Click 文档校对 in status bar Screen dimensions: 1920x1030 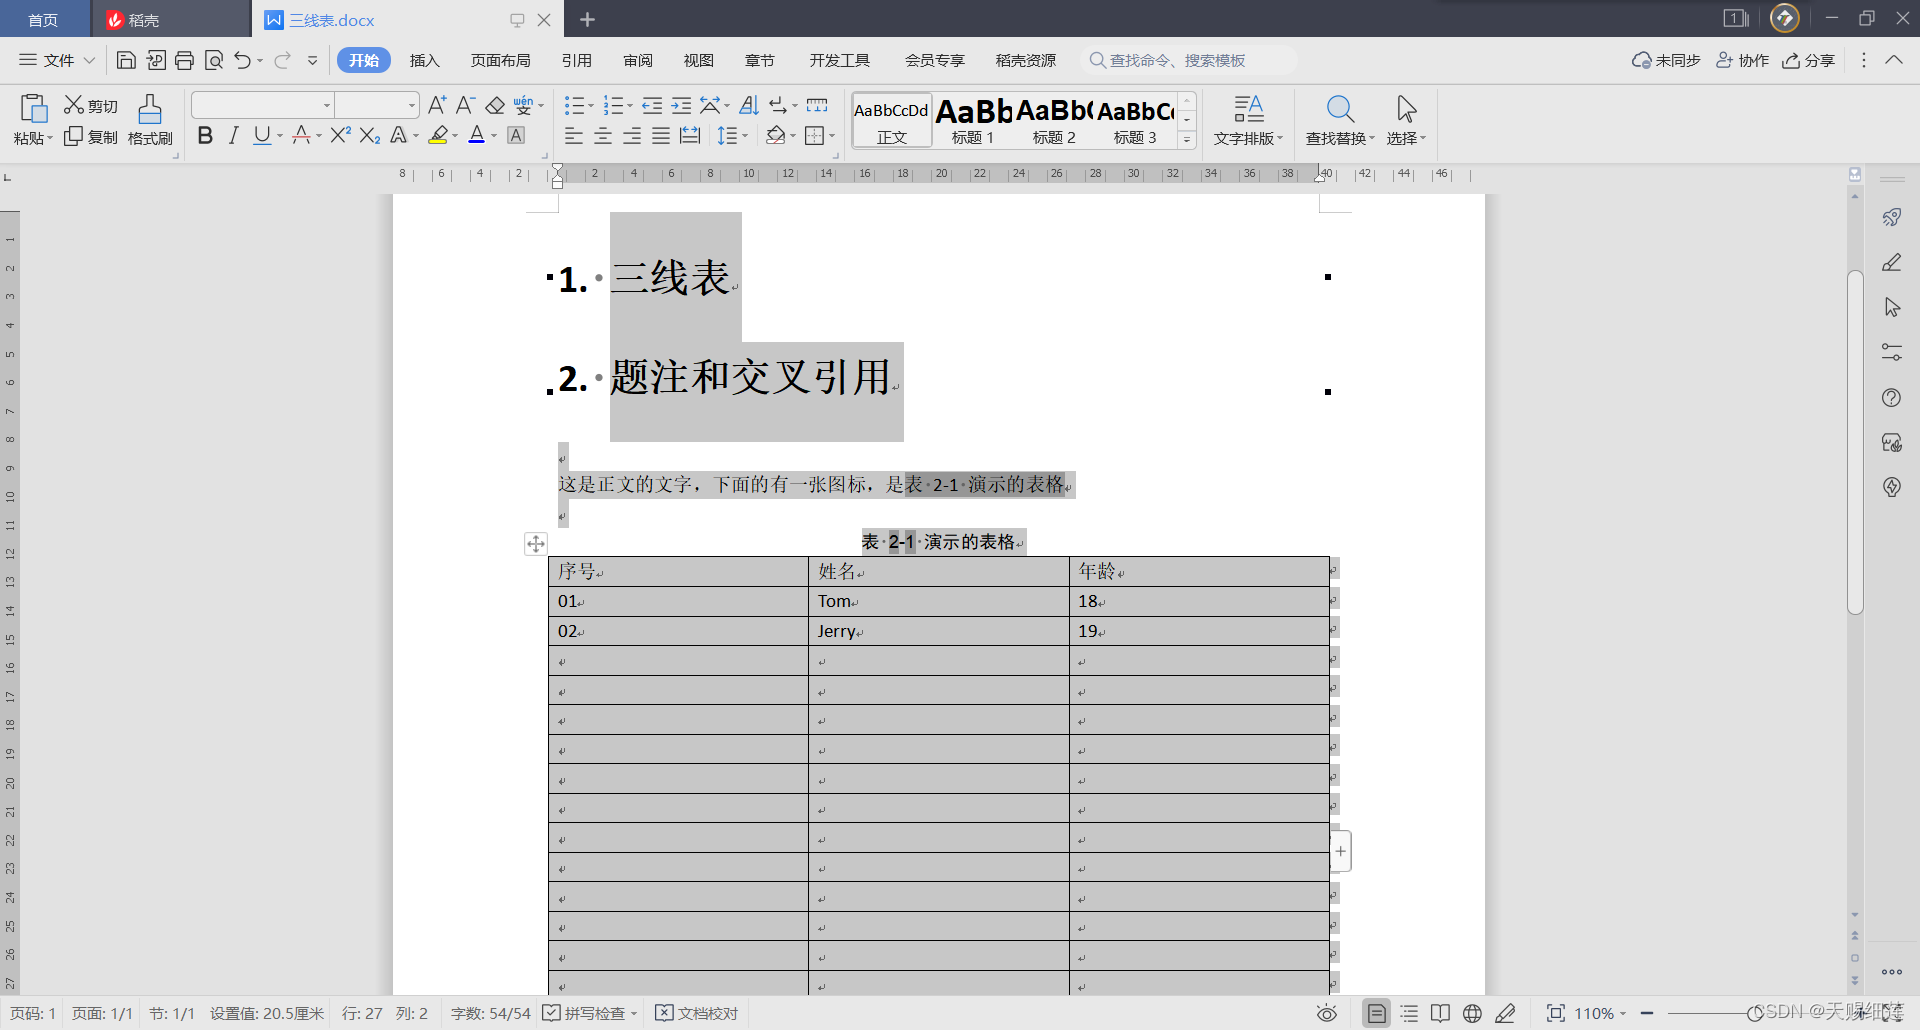pyautogui.click(x=697, y=1013)
